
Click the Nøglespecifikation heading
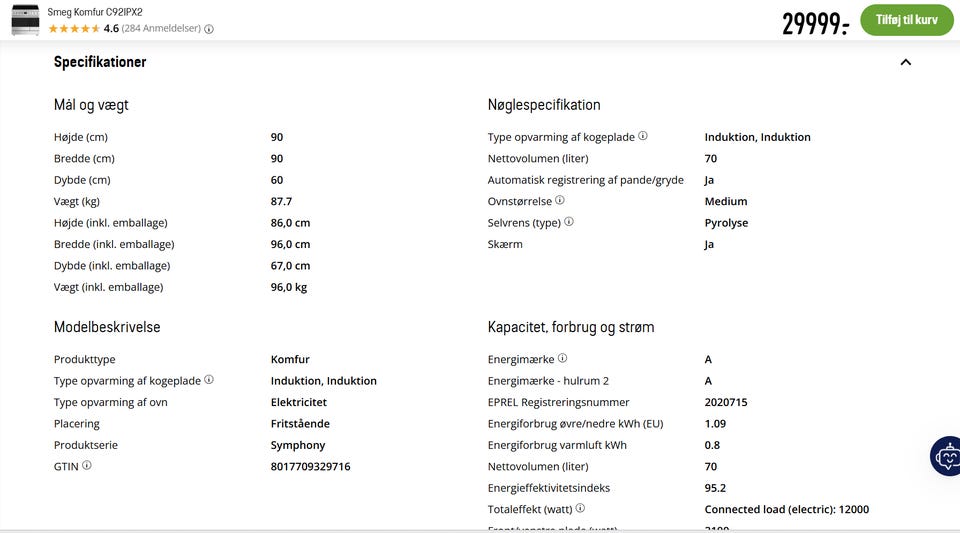[x=544, y=105]
